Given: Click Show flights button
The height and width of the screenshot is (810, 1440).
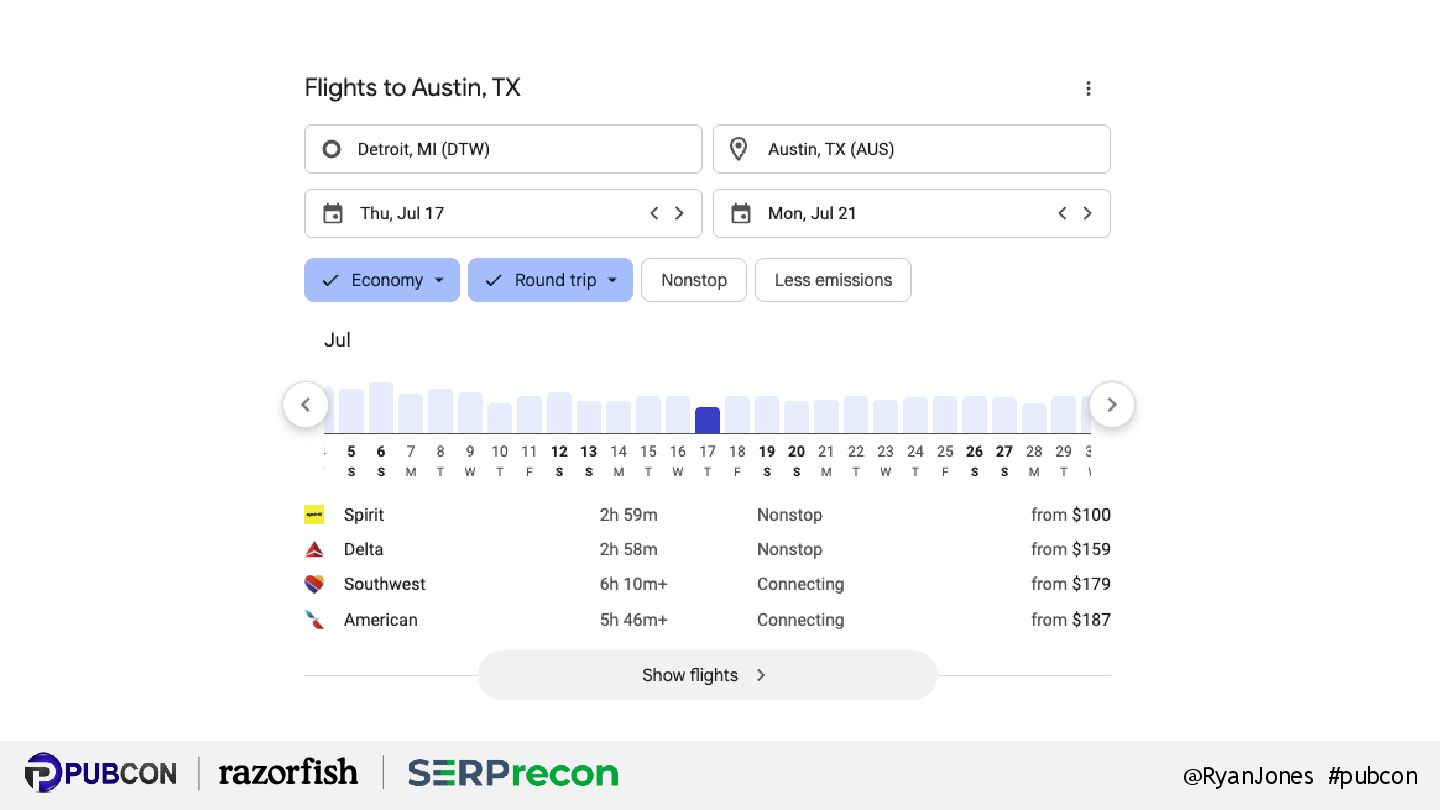Looking at the screenshot, I should [707, 675].
